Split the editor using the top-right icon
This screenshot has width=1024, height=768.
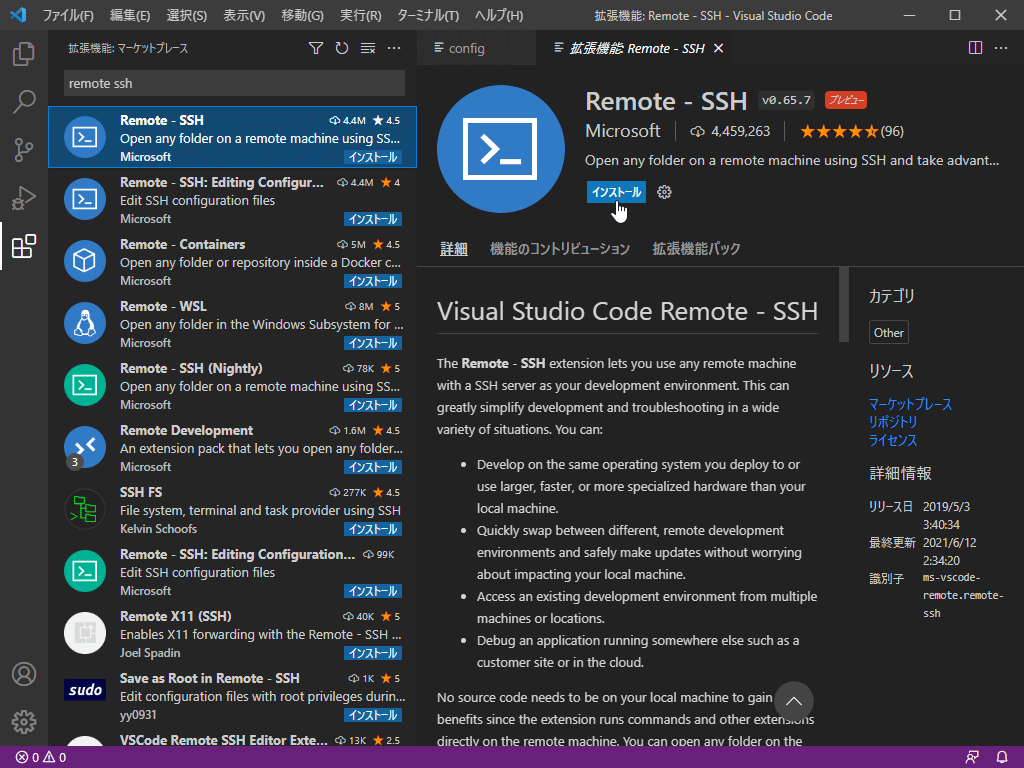pos(974,47)
